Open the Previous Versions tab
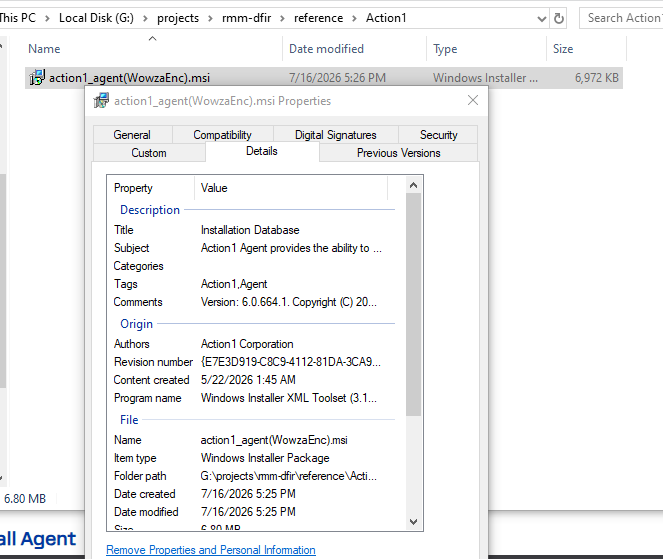This screenshot has width=663, height=559. click(398, 153)
